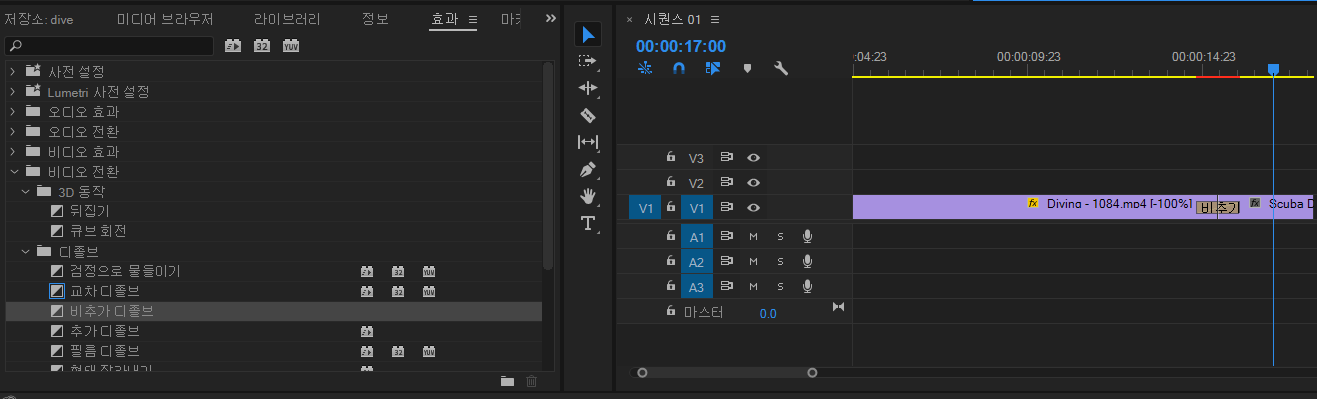Click fx badge on Diving - 1084.mp4 clip
This screenshot has width=1317, height=399.
tap(1033, 203)
